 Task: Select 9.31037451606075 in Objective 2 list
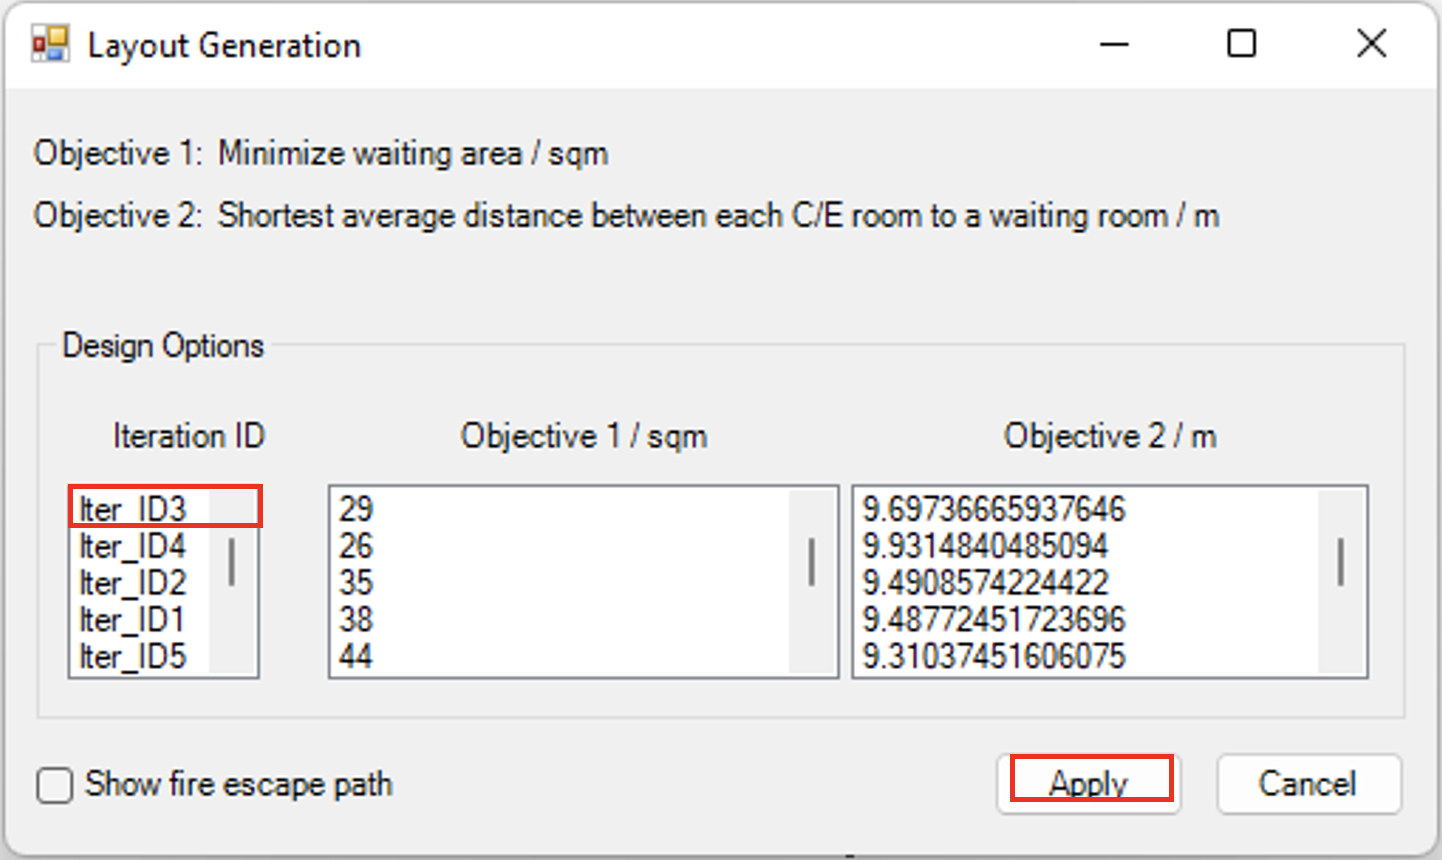click(x=994, y=657)
